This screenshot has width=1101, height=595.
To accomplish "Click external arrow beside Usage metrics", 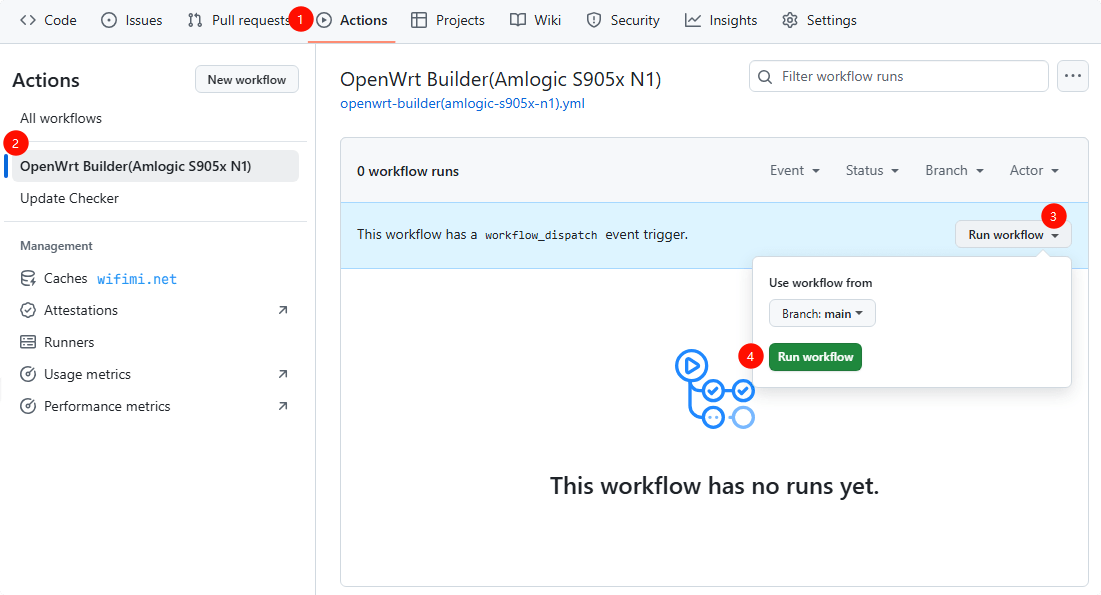I will [283, 374].
